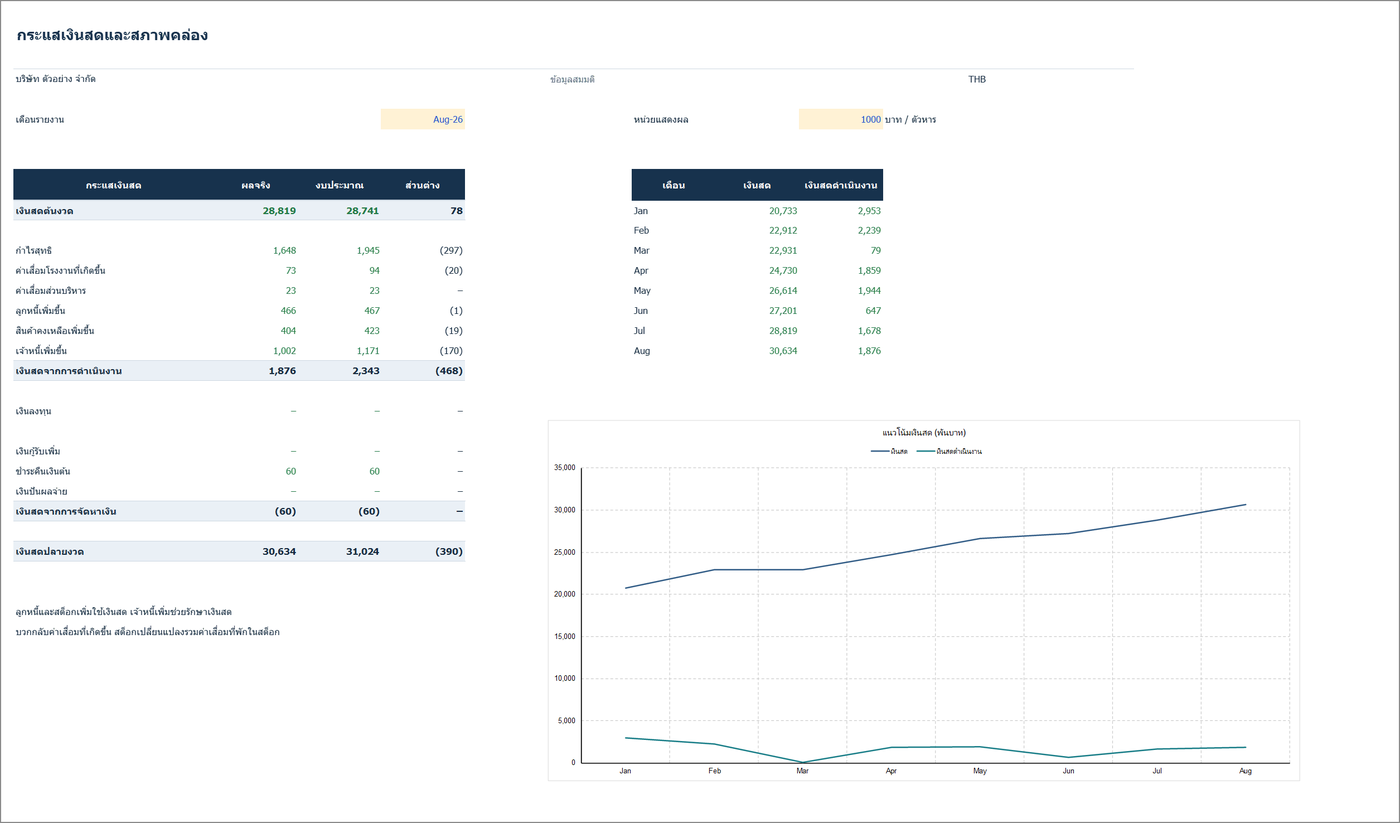Click the actual net profit value '1,648'
1400x823 pixels.
pyautogui.click(x=284, y=251)
